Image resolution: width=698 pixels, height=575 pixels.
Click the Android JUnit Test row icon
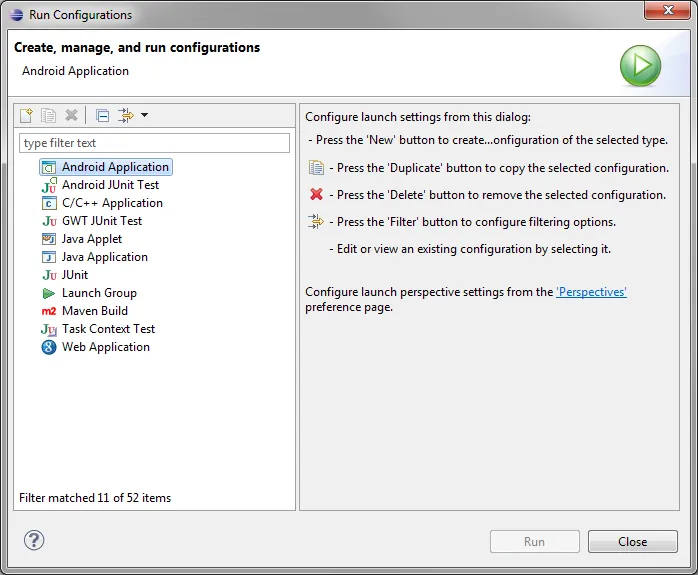tap(49, 185)
